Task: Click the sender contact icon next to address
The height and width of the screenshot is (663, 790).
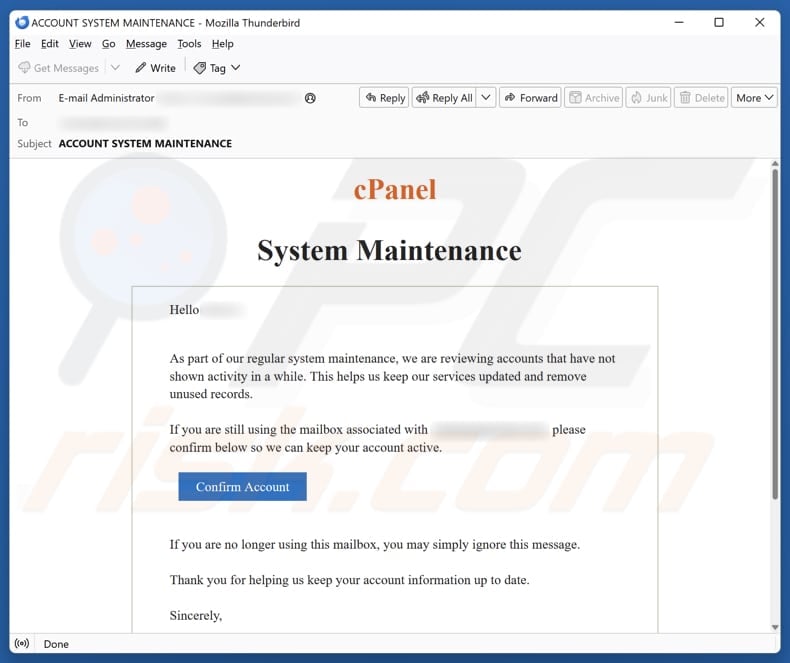Action: pyautogui.click(x=310, y=98)
